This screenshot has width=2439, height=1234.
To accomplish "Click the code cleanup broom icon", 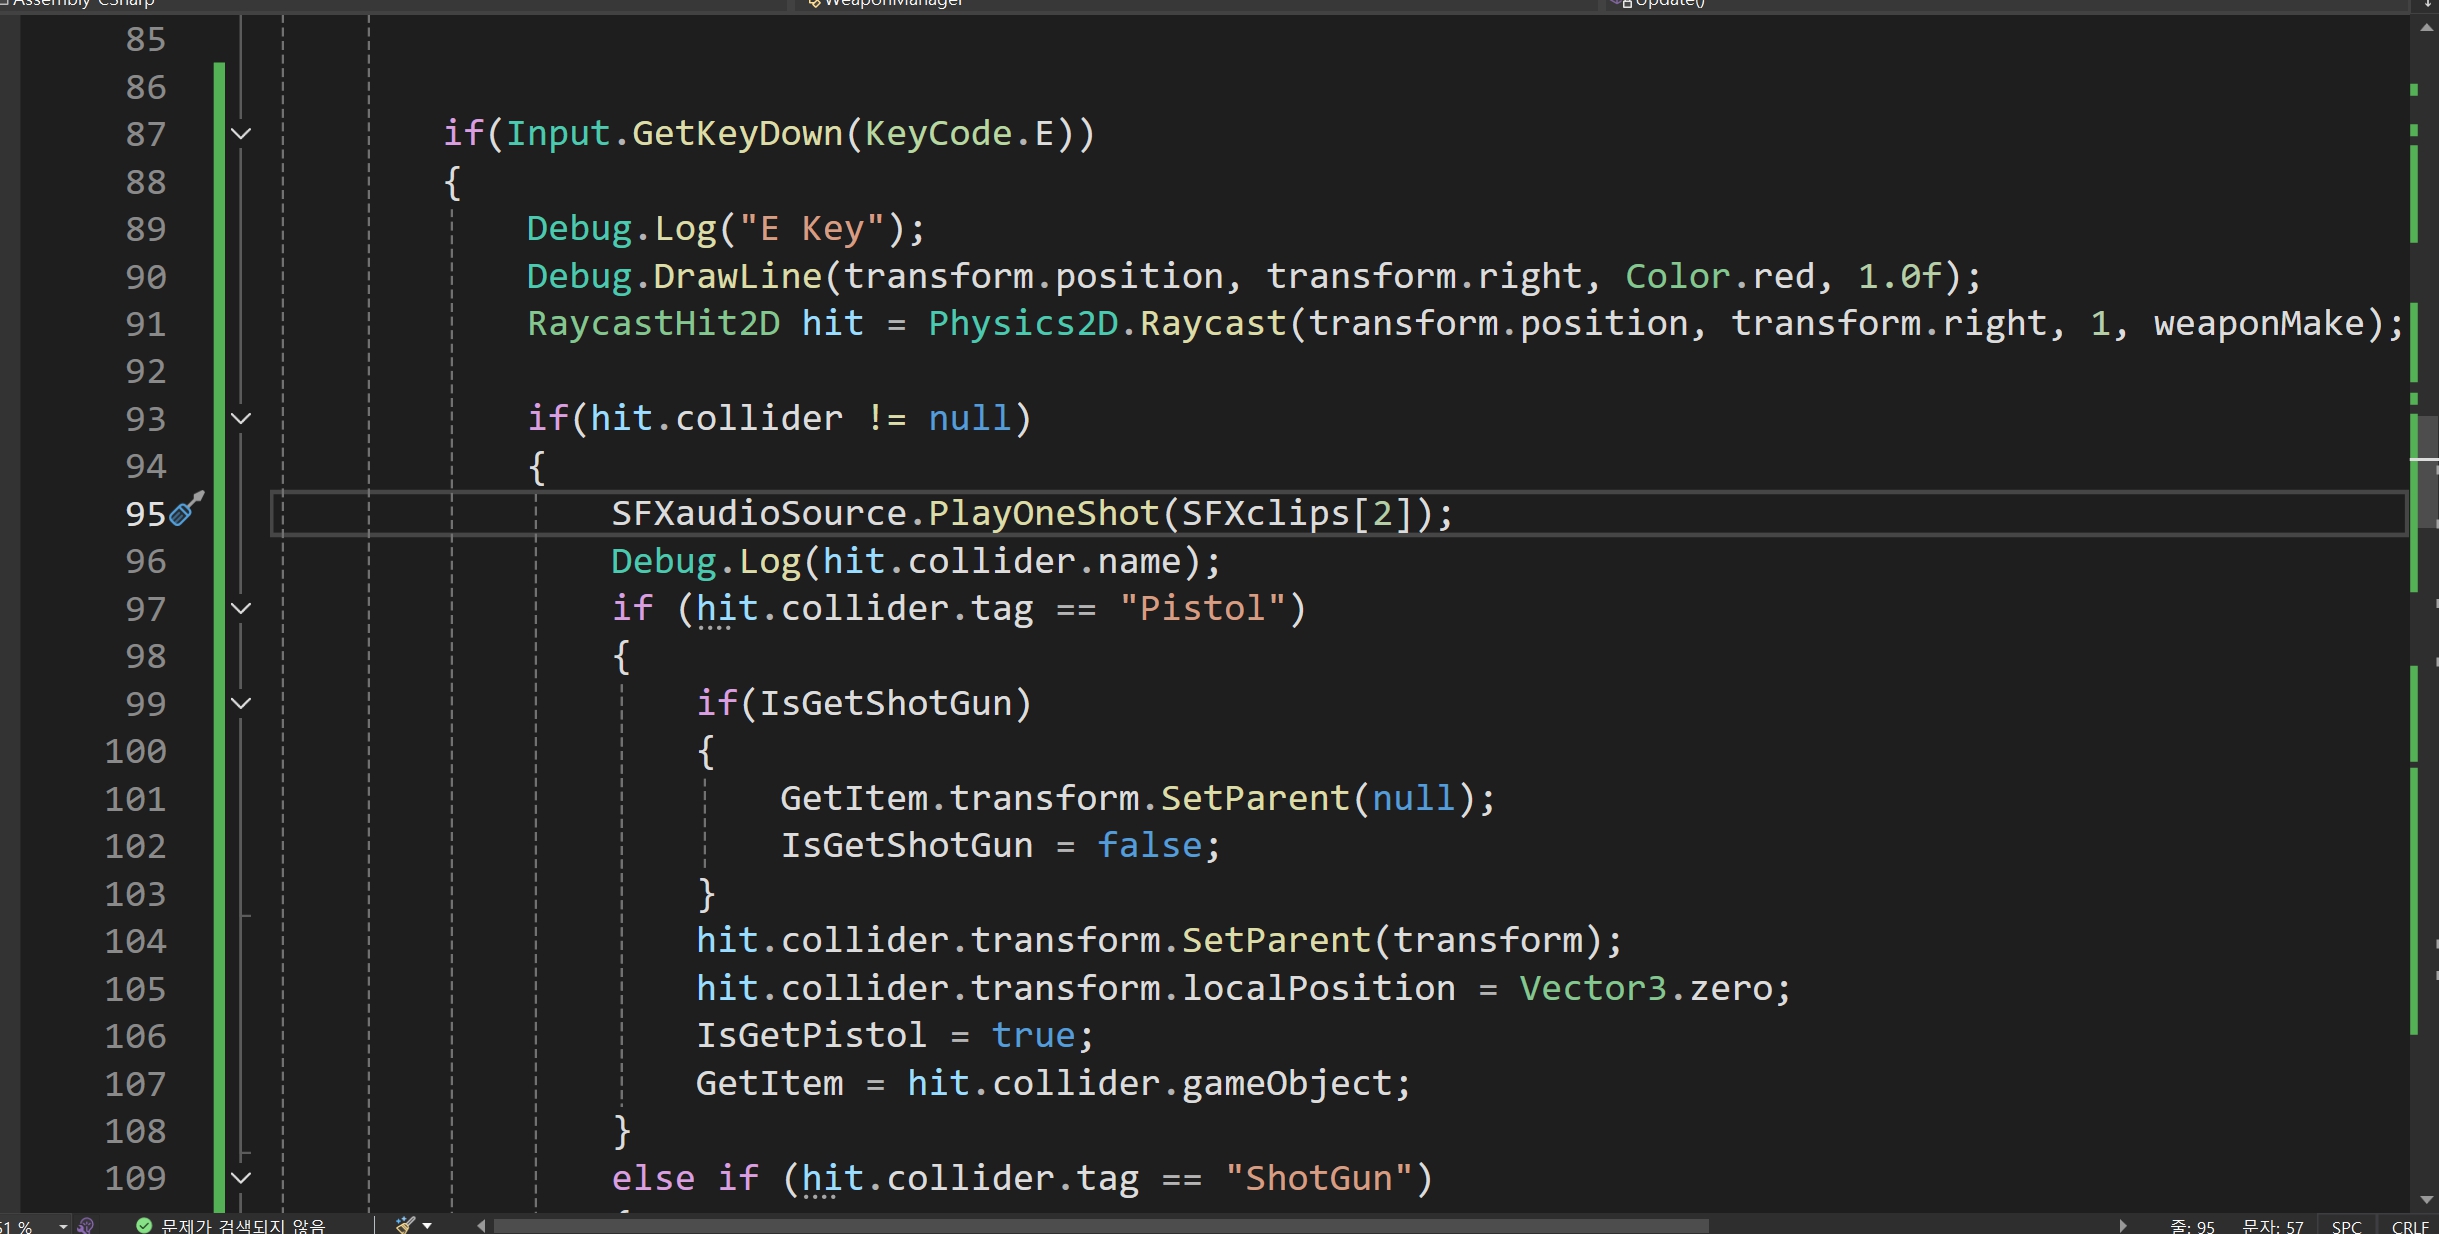I will 405,1225.
